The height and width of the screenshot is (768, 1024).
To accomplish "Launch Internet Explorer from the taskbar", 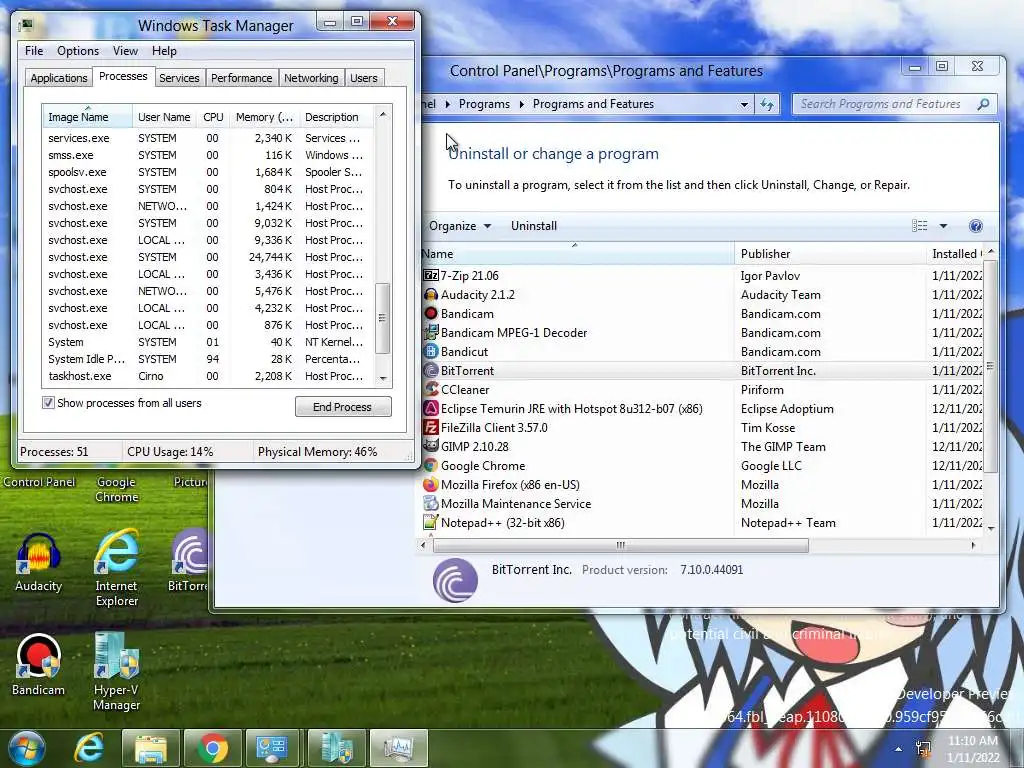I will [89, 748].
